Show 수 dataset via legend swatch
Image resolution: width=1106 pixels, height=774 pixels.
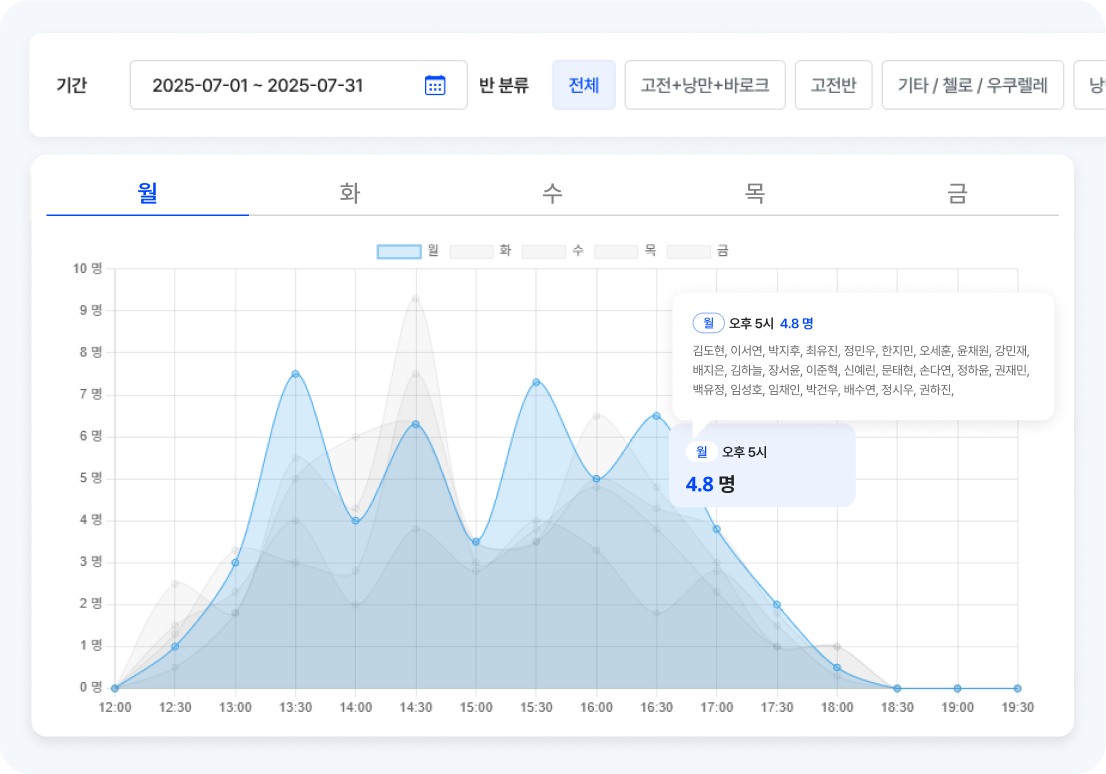tap(544, 251)
